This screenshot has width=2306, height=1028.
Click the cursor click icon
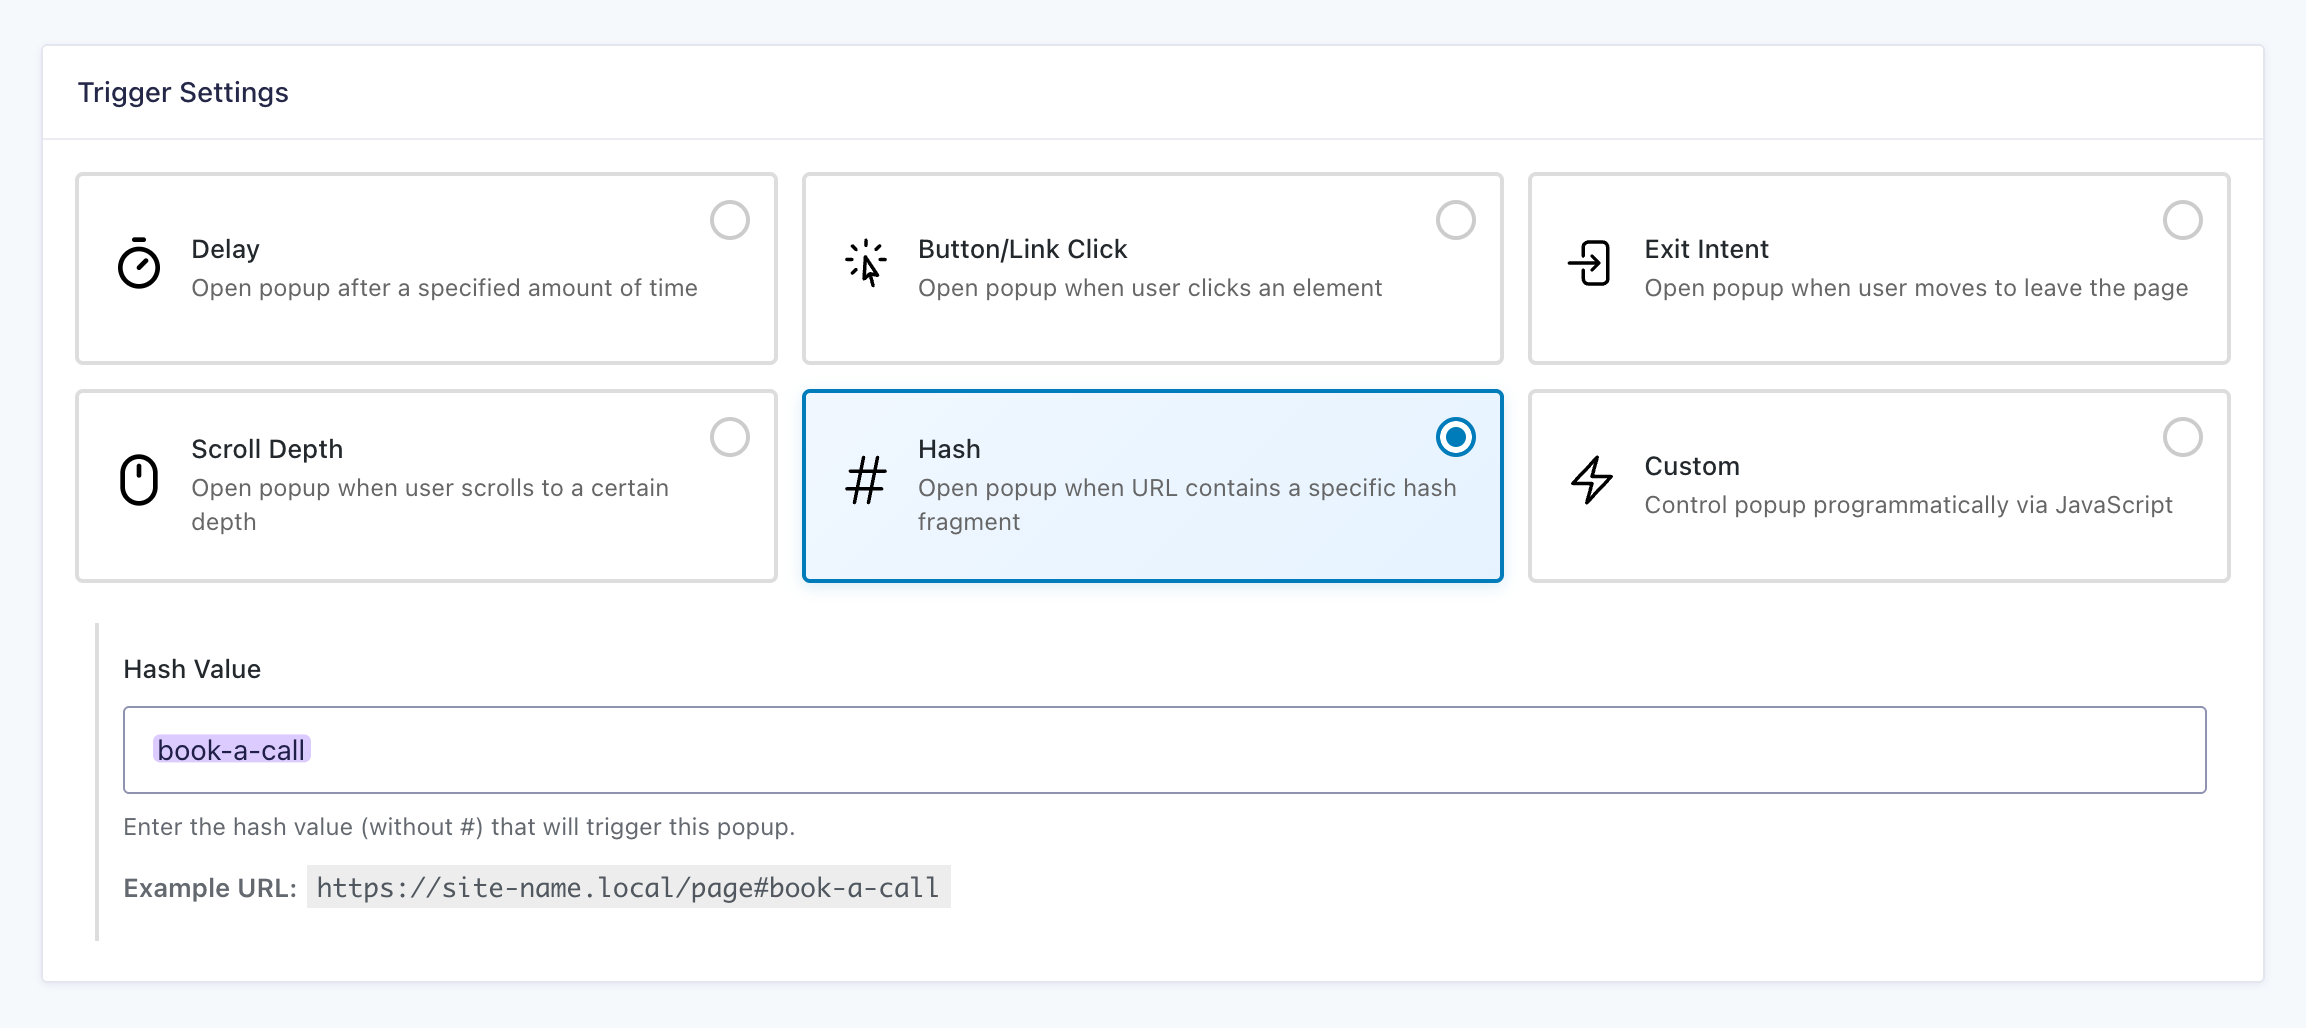point(865,264)
